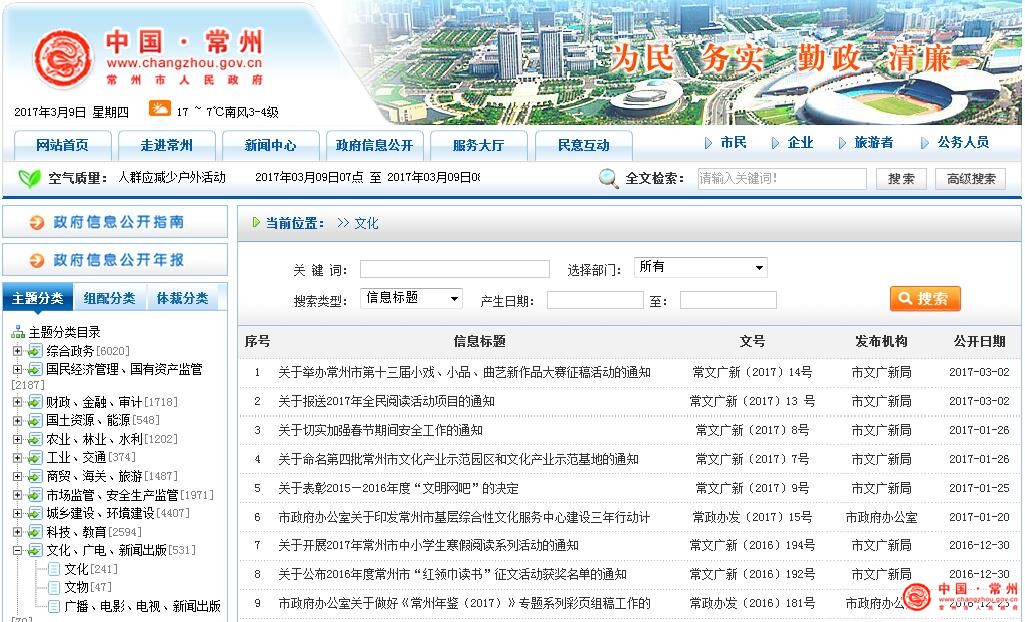This screenshot has height=622, width=1025.
Task: Switch to the 组配分类 tab
Action: 109,298
